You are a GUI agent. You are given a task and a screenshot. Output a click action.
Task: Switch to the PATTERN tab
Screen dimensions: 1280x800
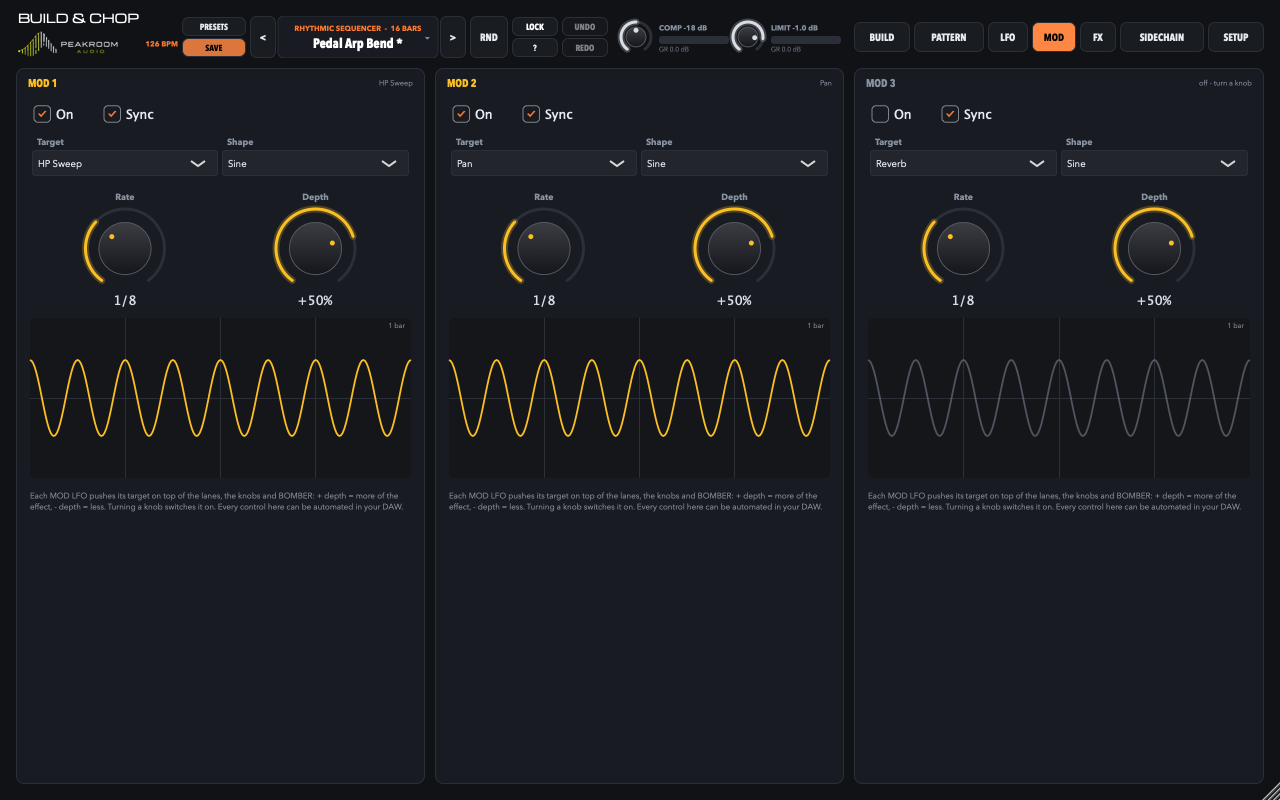pos(948,37)
